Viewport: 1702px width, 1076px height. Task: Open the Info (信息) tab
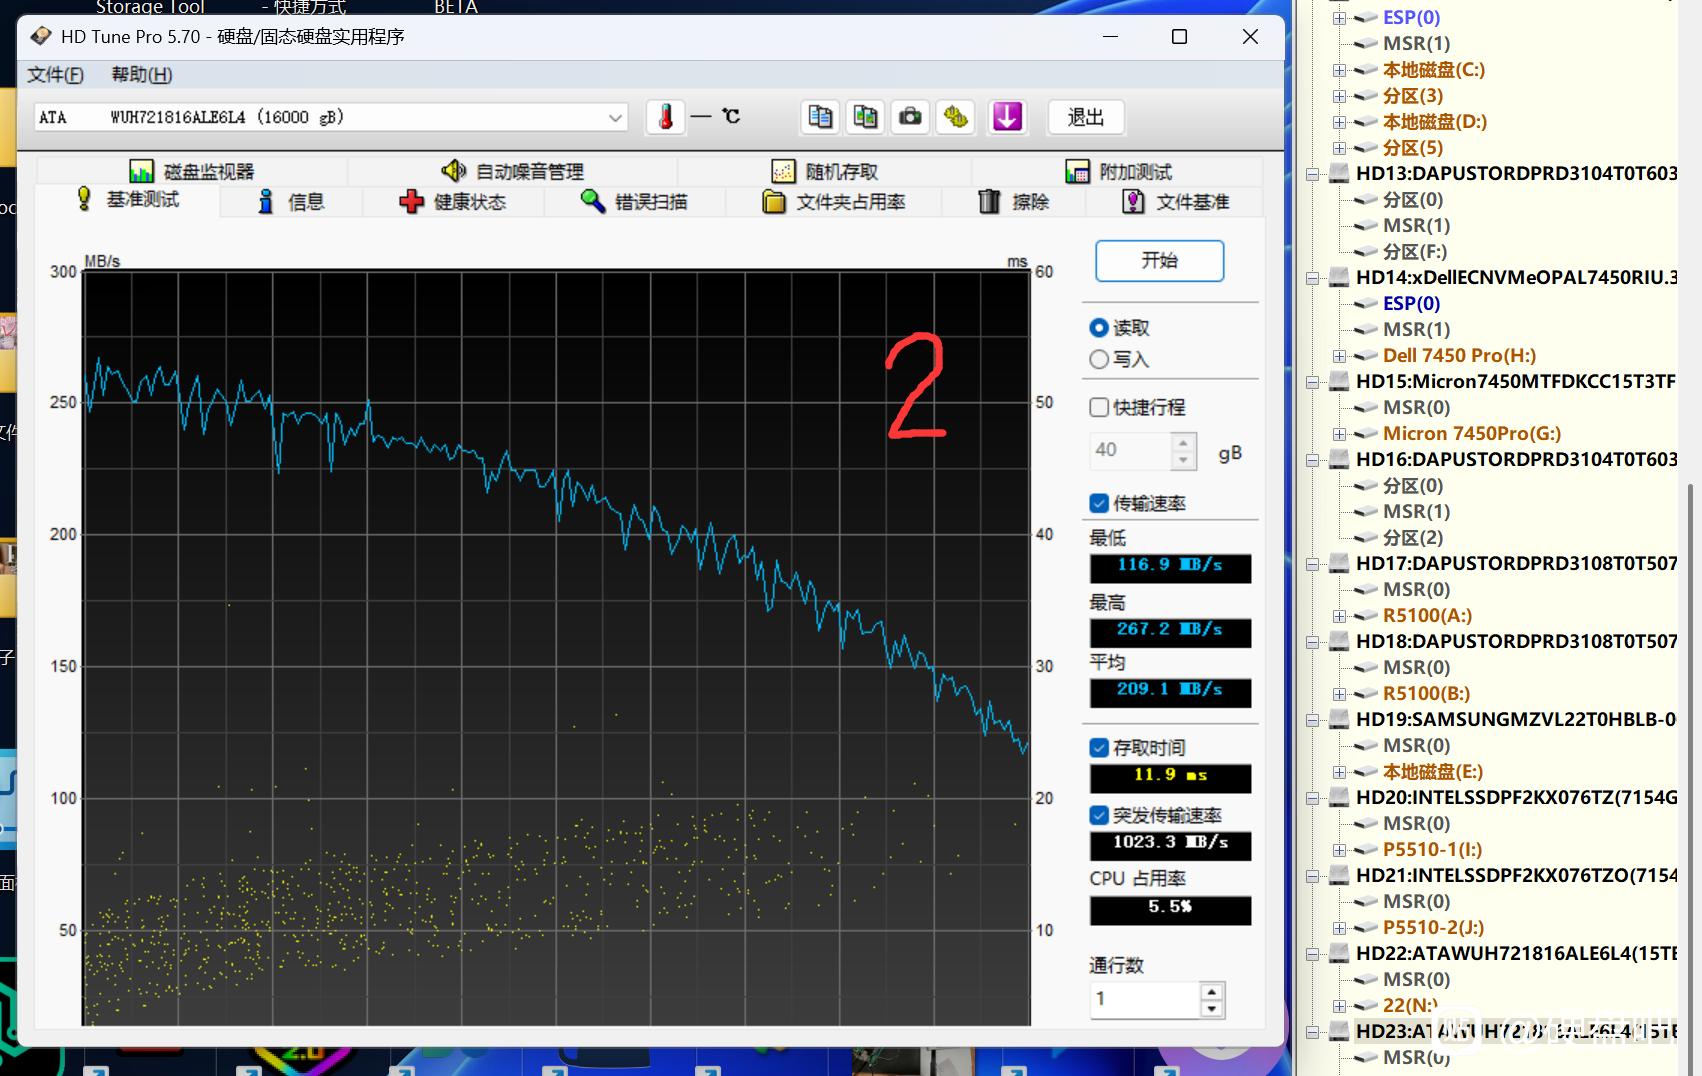tap(291, 202)
